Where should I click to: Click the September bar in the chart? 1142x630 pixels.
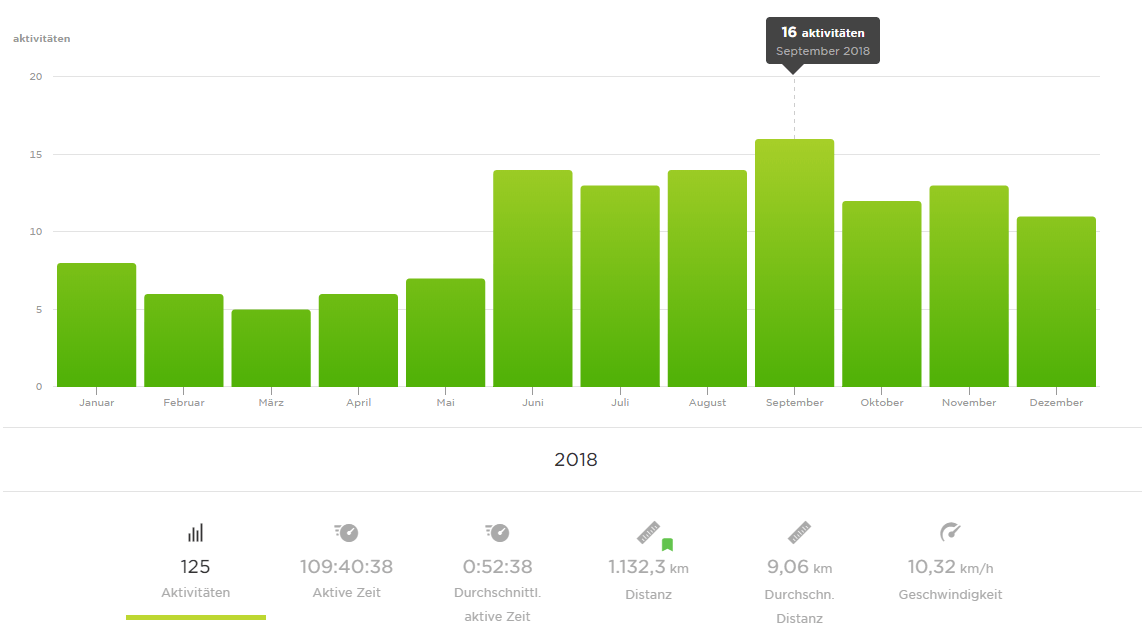pyautogui.click(x=794, y=264)
